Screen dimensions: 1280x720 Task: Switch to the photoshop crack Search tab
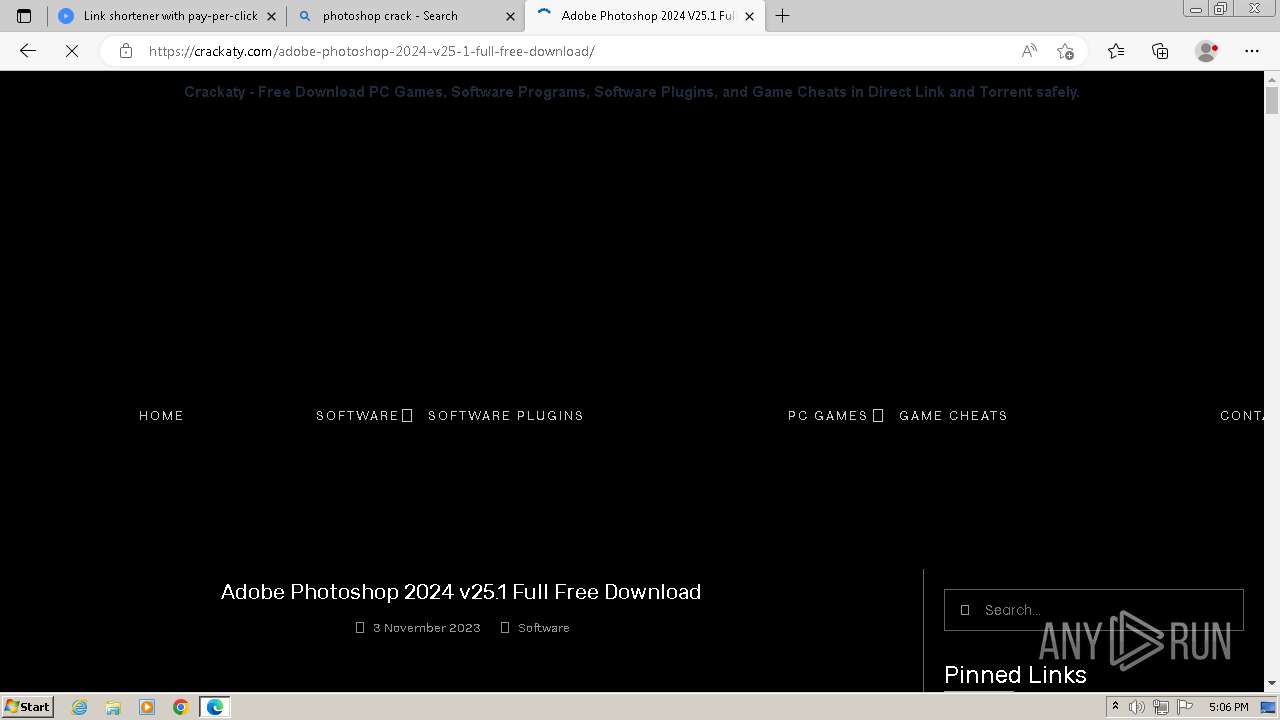(405, 16)
